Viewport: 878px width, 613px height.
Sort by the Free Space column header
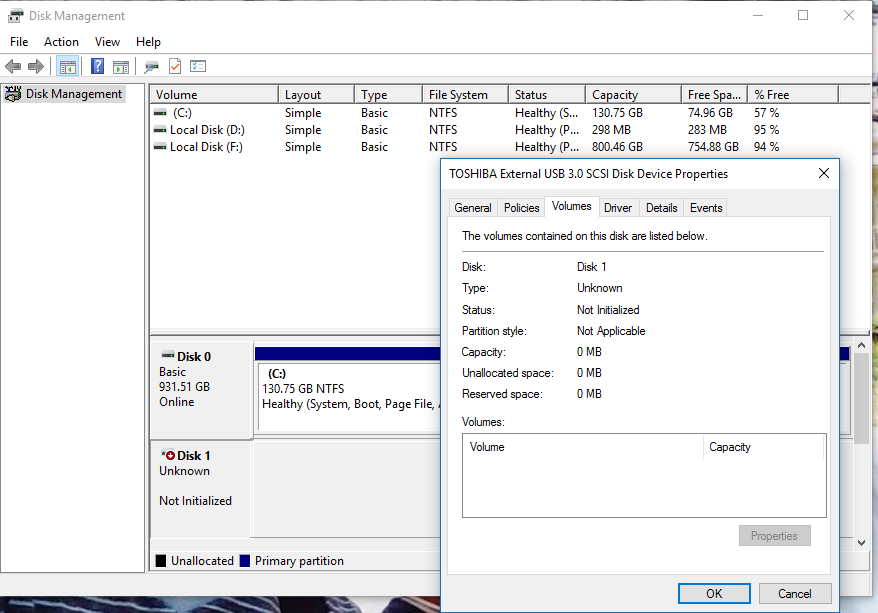(714, 95)
